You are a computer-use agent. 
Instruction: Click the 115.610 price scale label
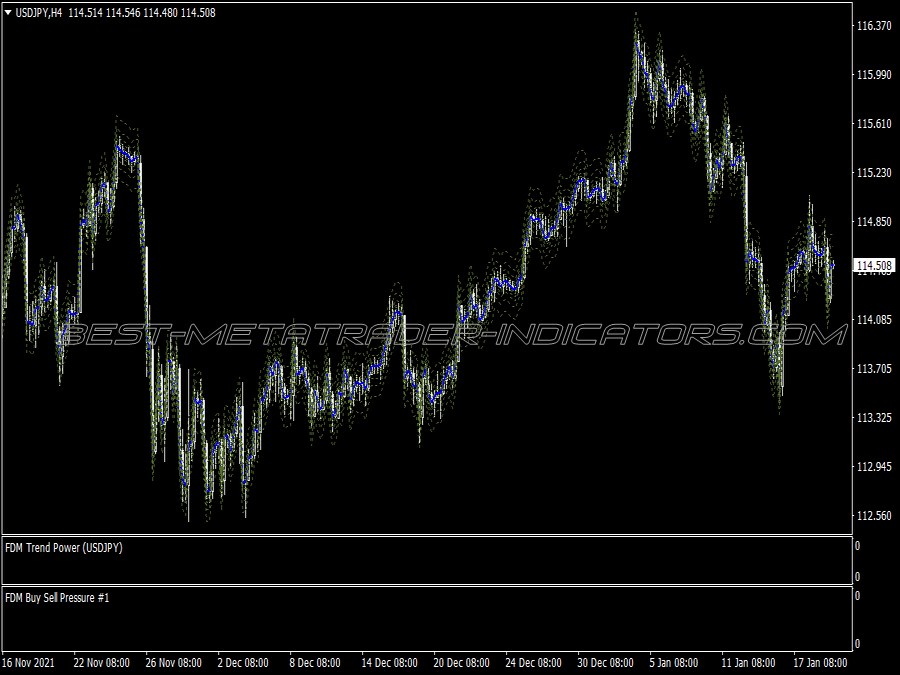tap(874, 123)
